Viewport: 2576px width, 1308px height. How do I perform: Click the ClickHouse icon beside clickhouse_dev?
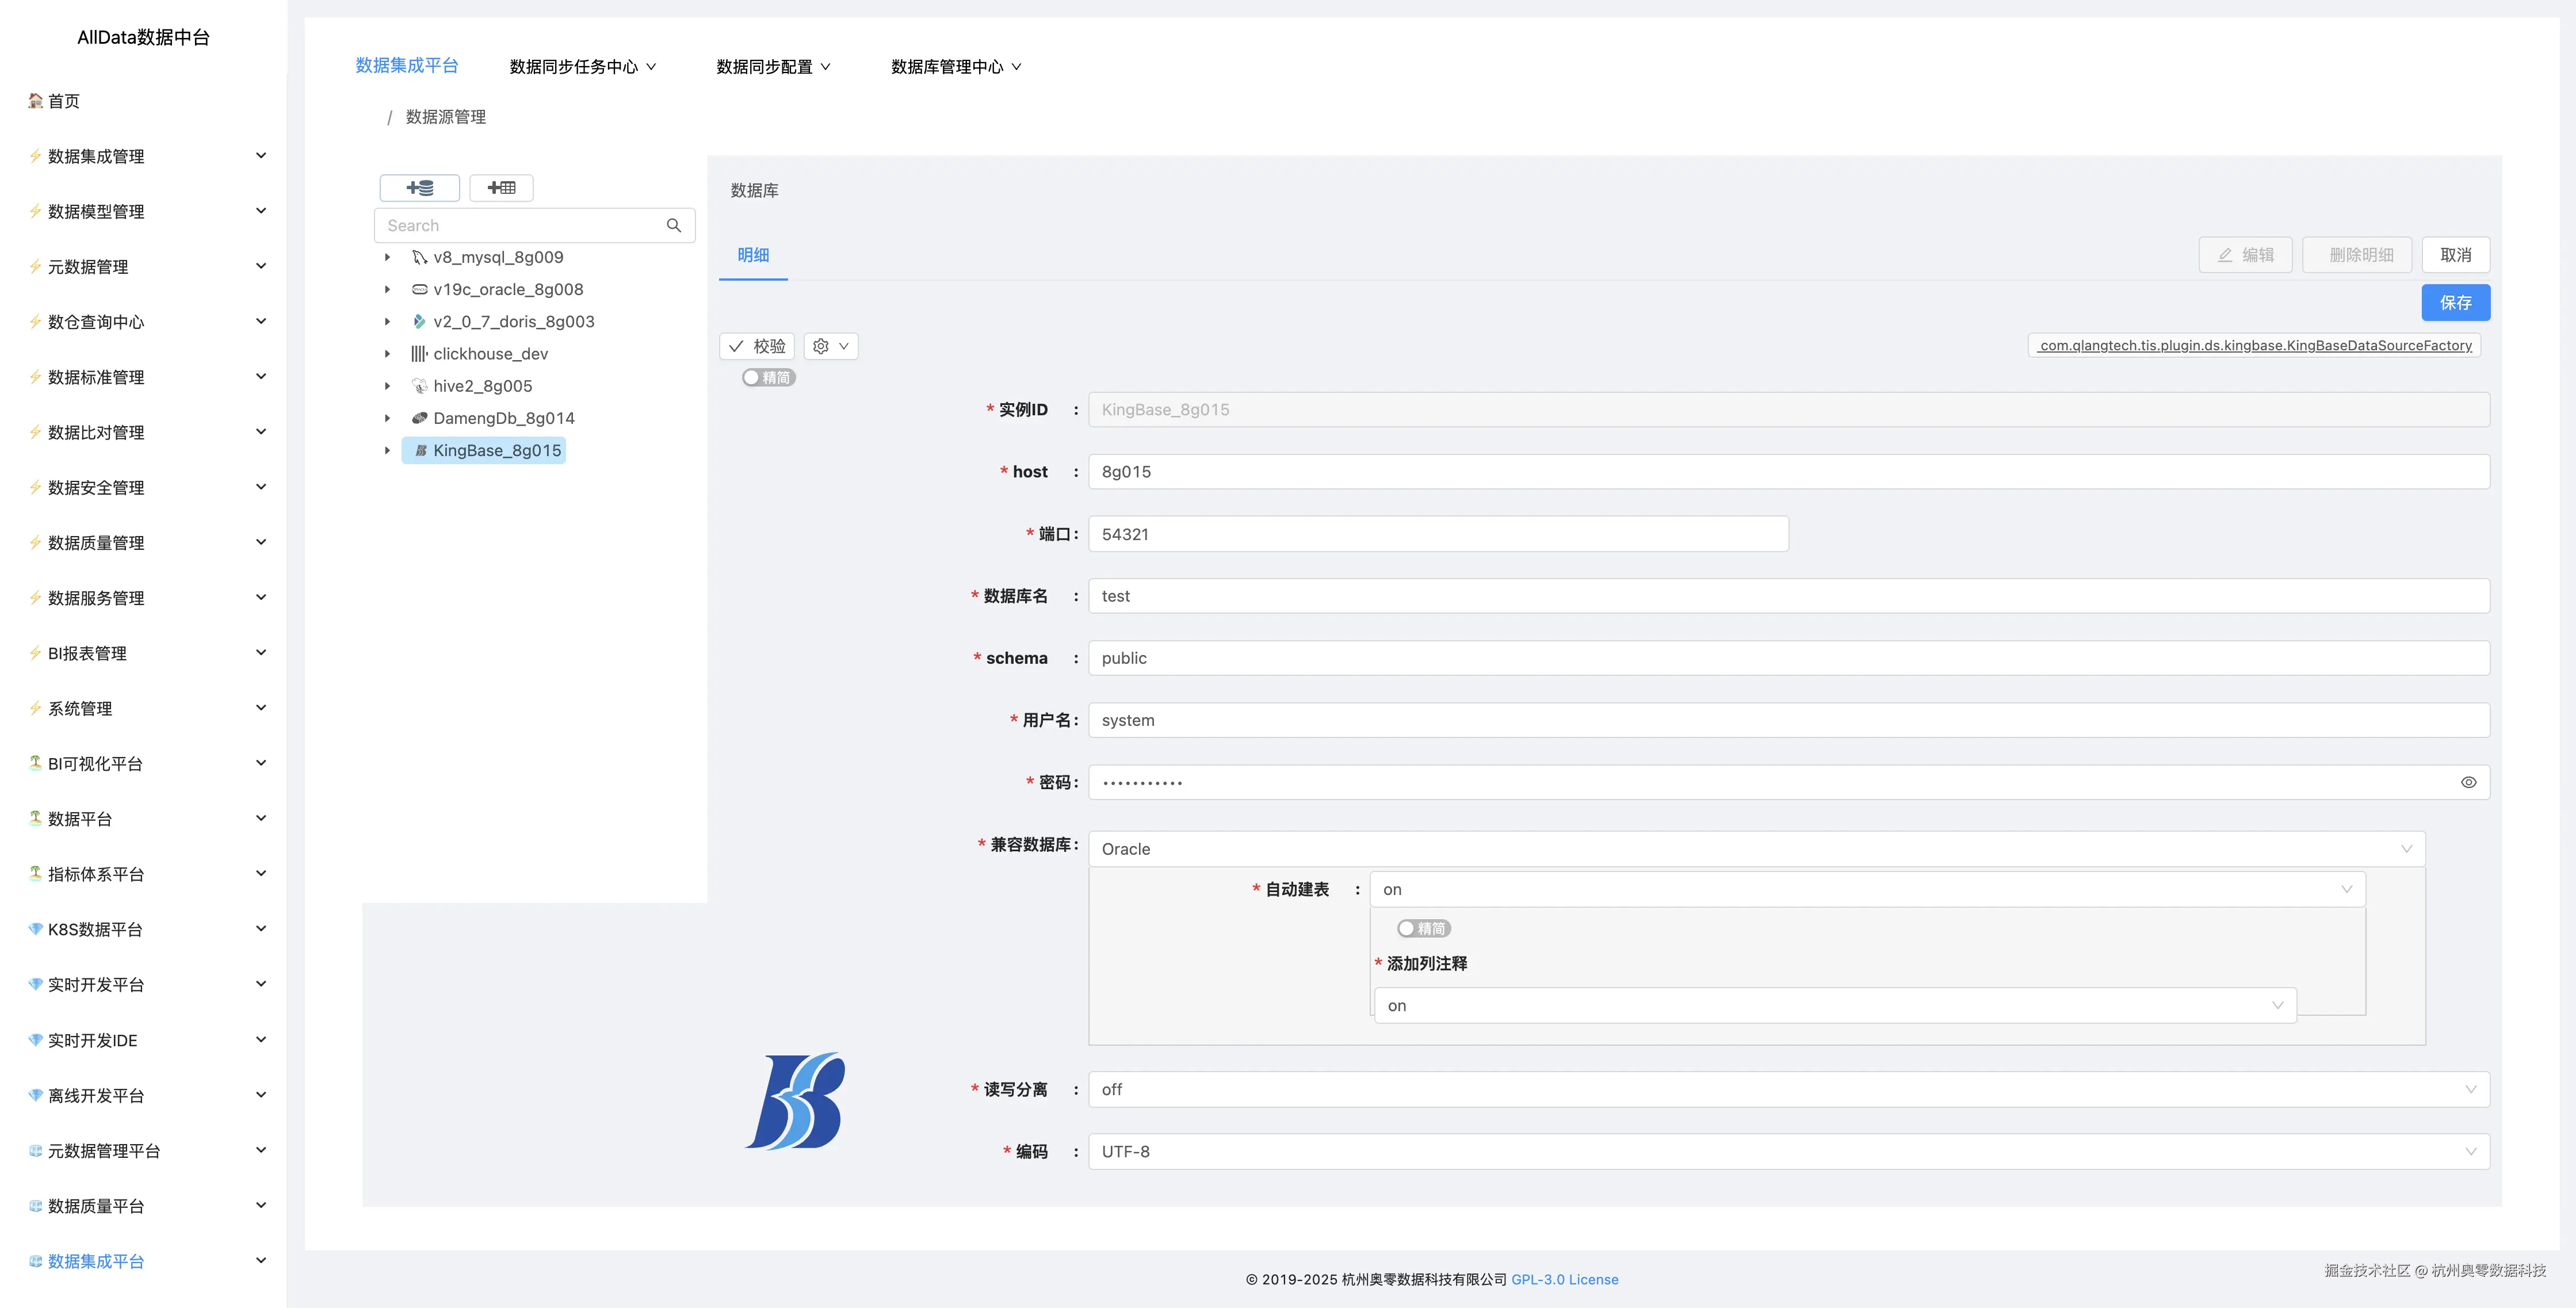[418, 353]
